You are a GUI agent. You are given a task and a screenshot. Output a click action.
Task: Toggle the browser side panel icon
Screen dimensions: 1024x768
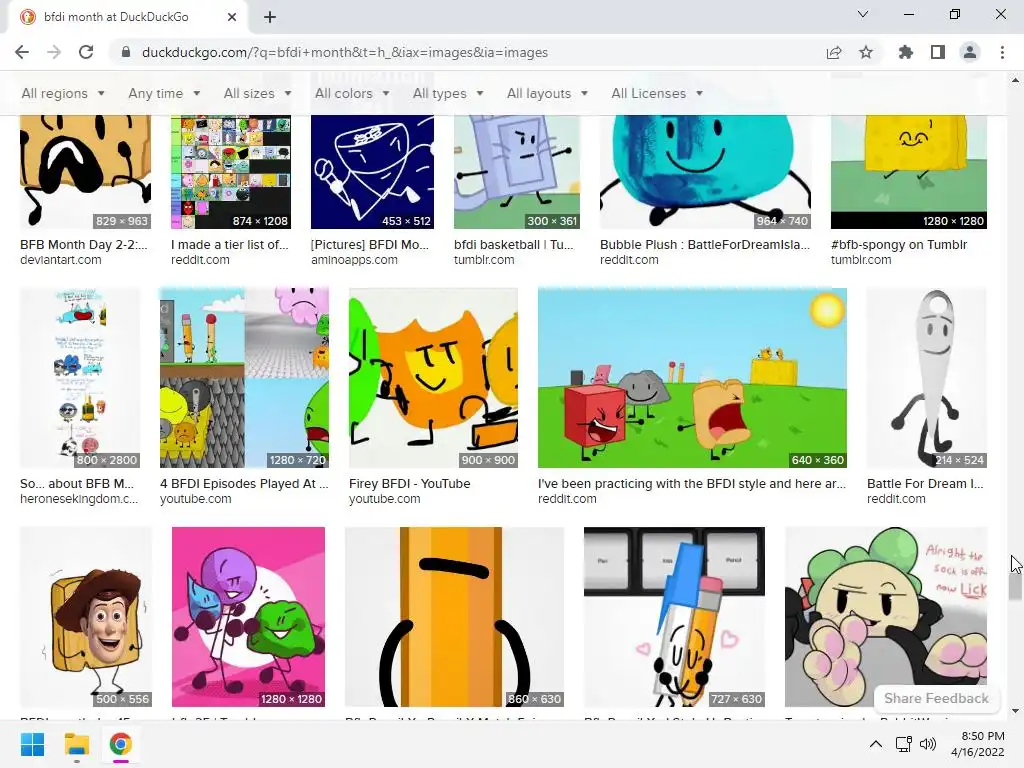point(938,52)
